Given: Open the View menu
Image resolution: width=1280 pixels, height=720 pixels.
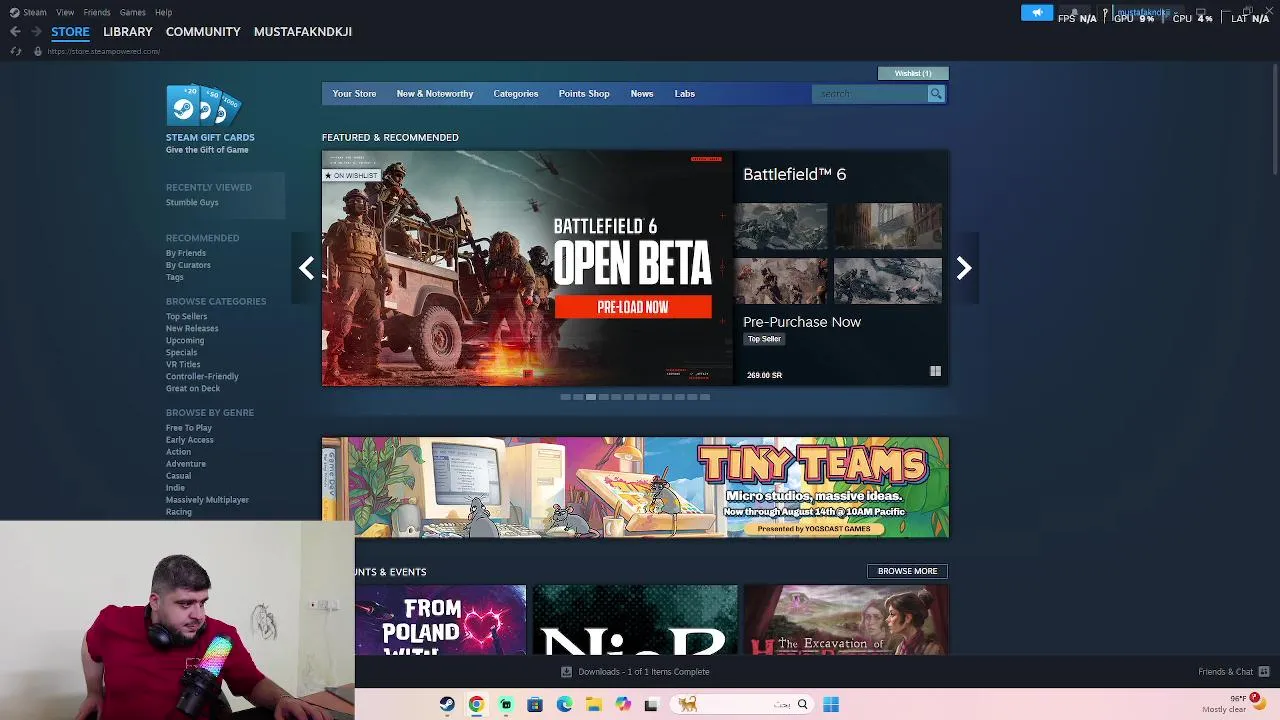Looking at the screenshot, I should 65,12.
